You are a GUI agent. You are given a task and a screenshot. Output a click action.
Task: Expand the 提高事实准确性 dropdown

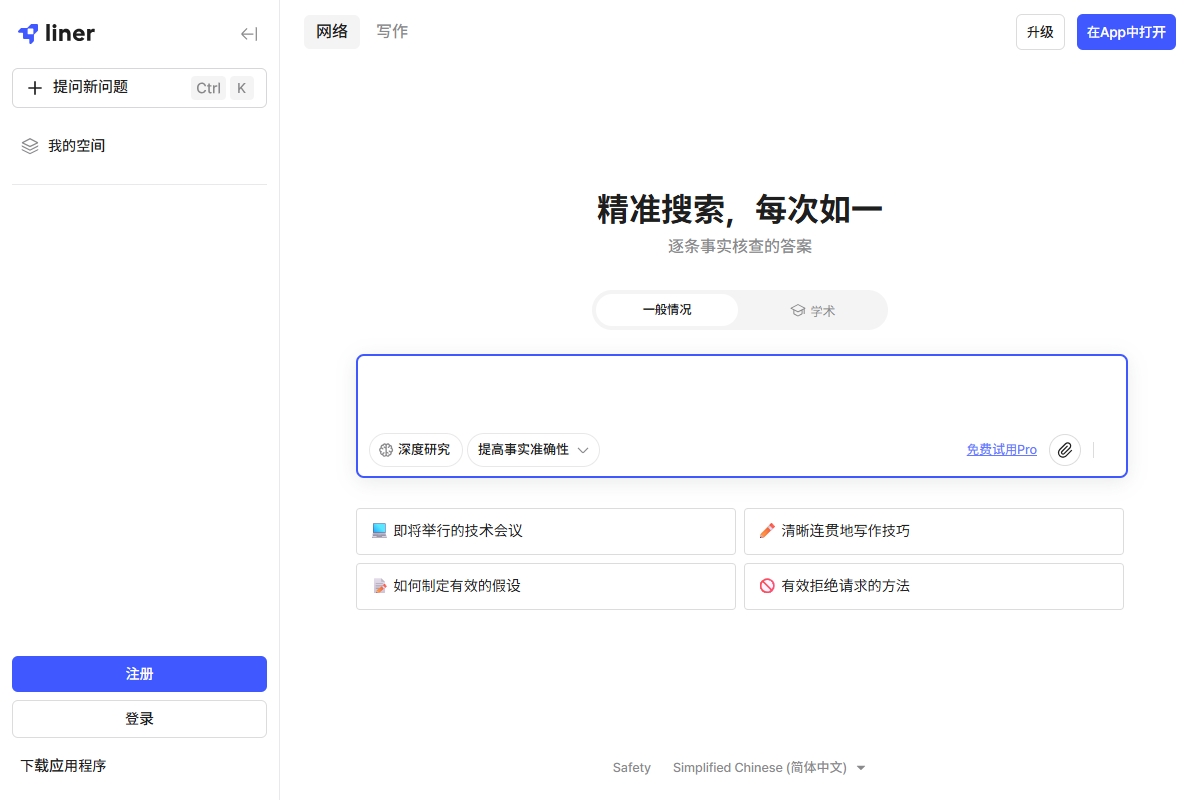point(533,450)
